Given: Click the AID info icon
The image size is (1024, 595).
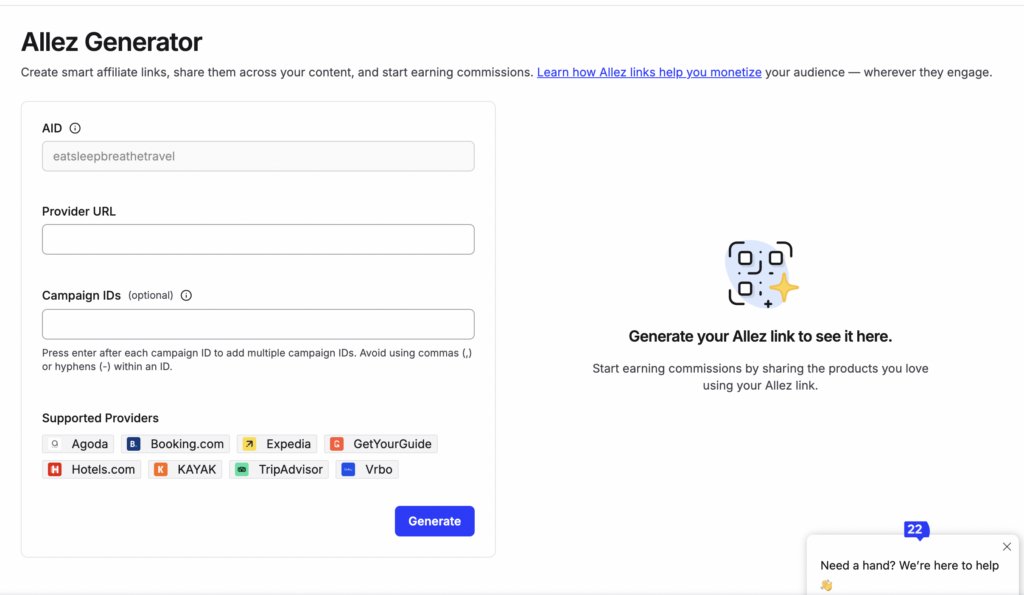Looking at the screenshot, I should pos(75,128).
